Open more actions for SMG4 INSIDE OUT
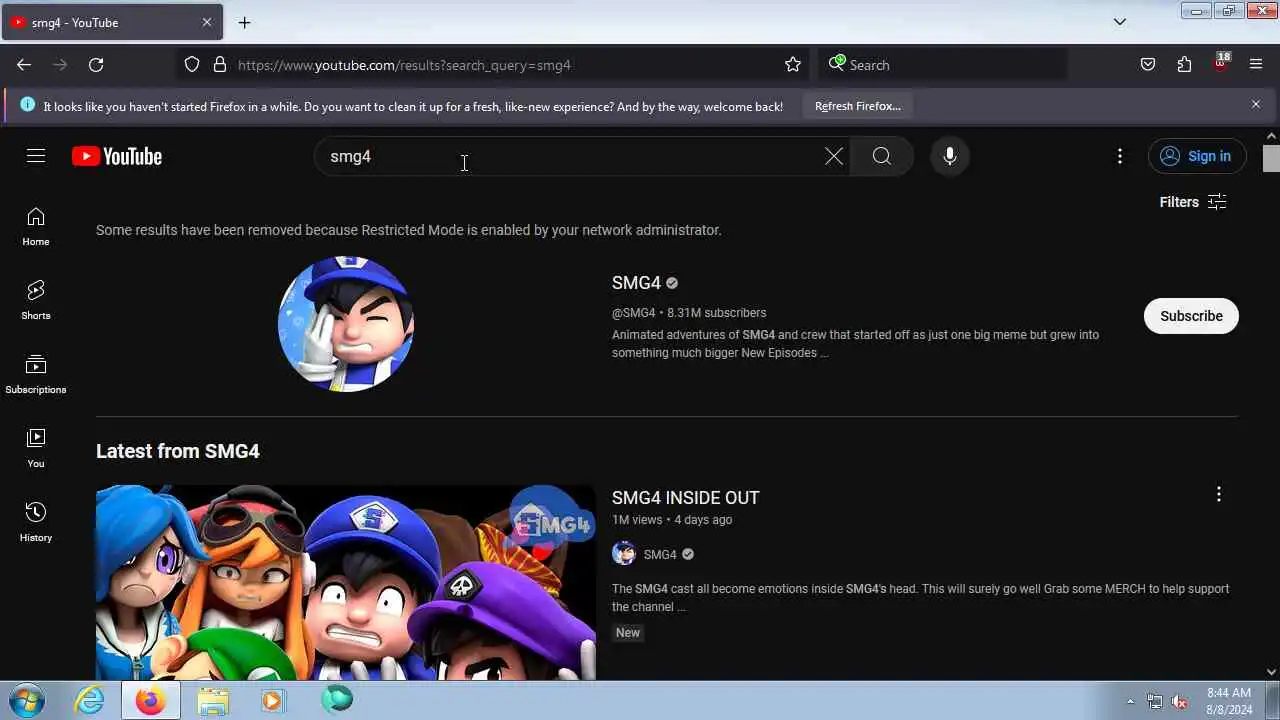This screenshot has width=1280, height=720. pyautogui.click(x=1218, y=494)
